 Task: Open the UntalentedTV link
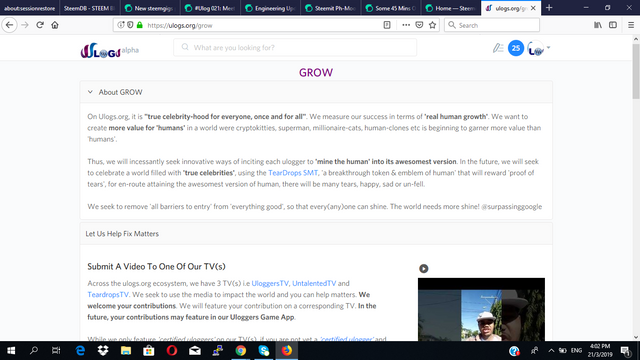314,283
